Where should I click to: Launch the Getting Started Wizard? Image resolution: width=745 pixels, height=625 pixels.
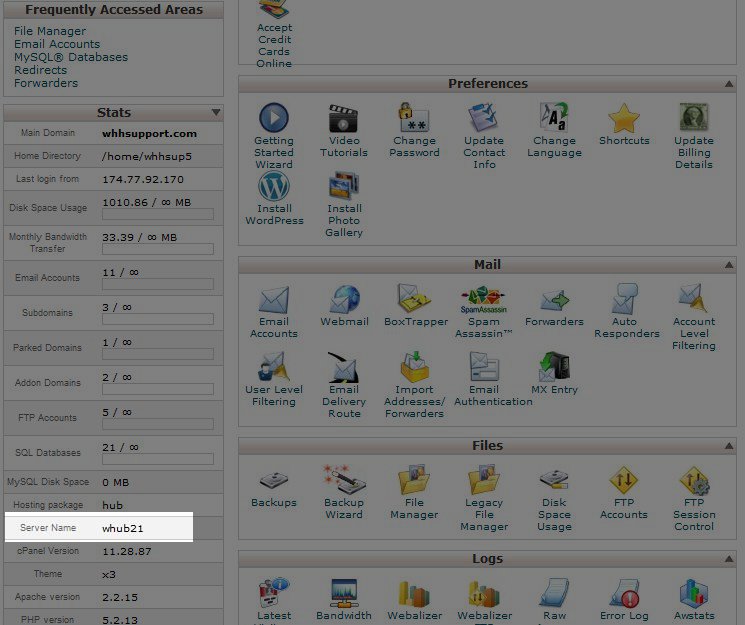click(274, 119)
